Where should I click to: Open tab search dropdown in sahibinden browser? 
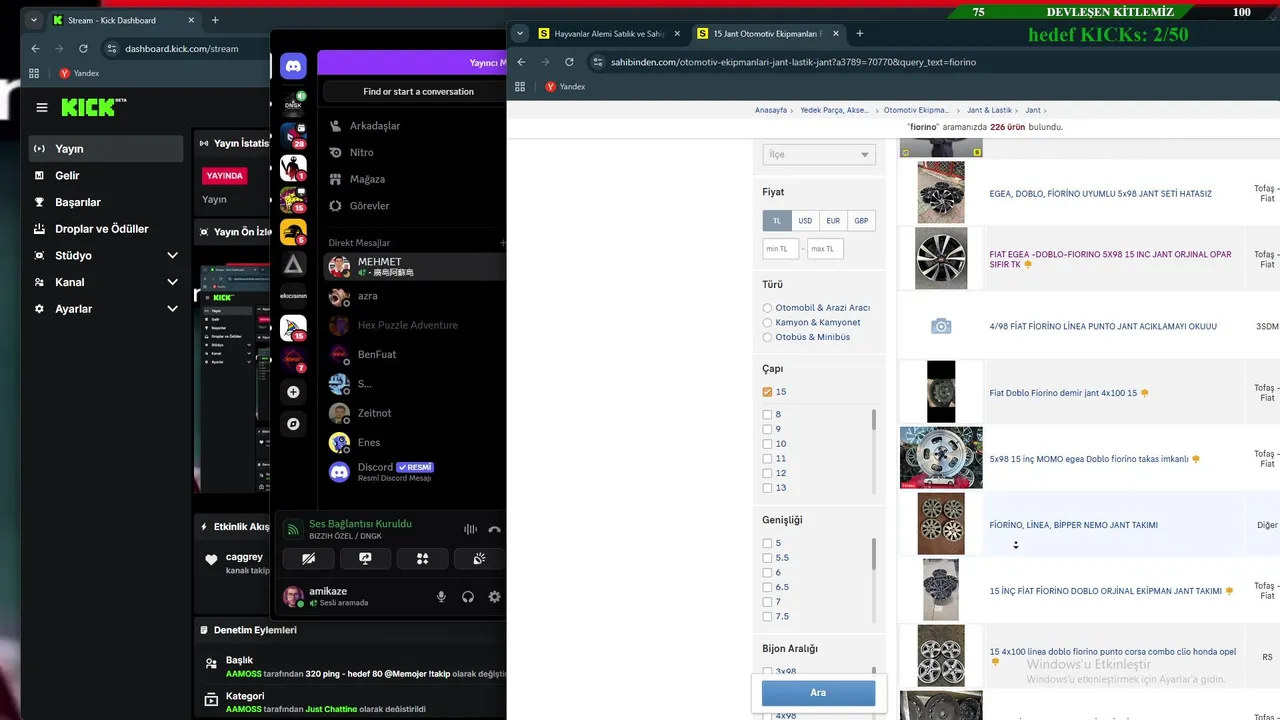520,33
